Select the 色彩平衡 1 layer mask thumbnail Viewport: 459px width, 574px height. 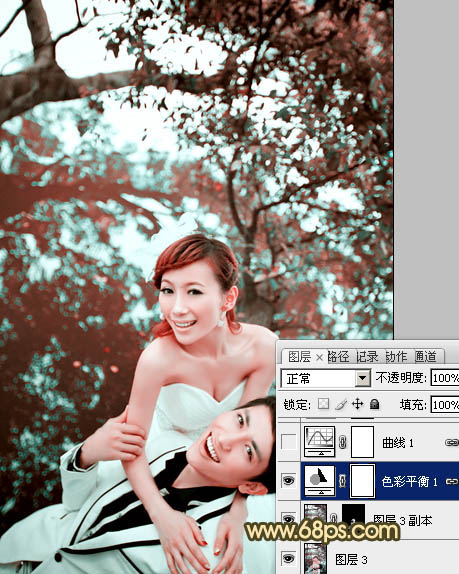pyautogui.click(x=362, y=481)
